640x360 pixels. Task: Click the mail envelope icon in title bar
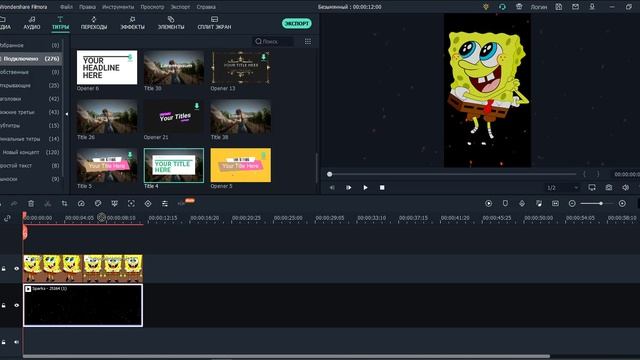[x=575, y=7]
